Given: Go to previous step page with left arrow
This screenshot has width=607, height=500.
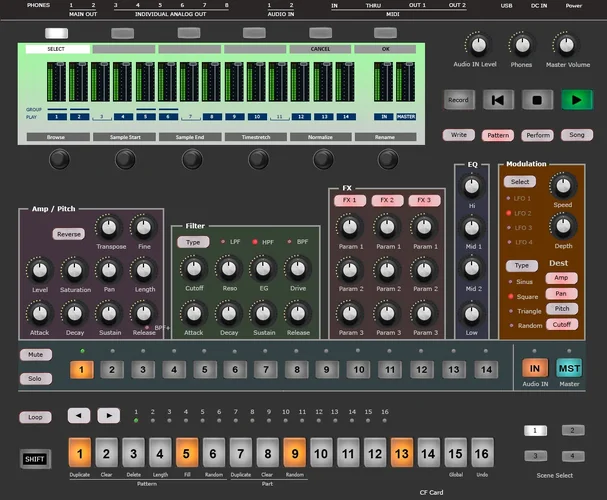Looking at the screenshot, I should 79,416.
